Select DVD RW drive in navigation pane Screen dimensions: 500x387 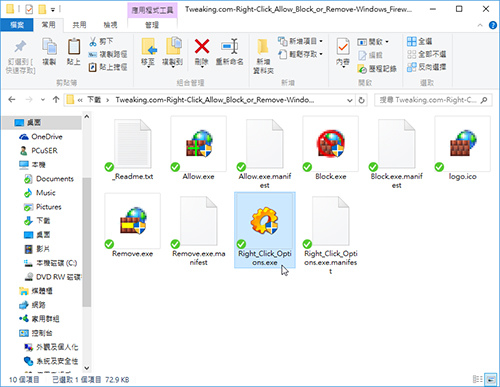point(53,277)
